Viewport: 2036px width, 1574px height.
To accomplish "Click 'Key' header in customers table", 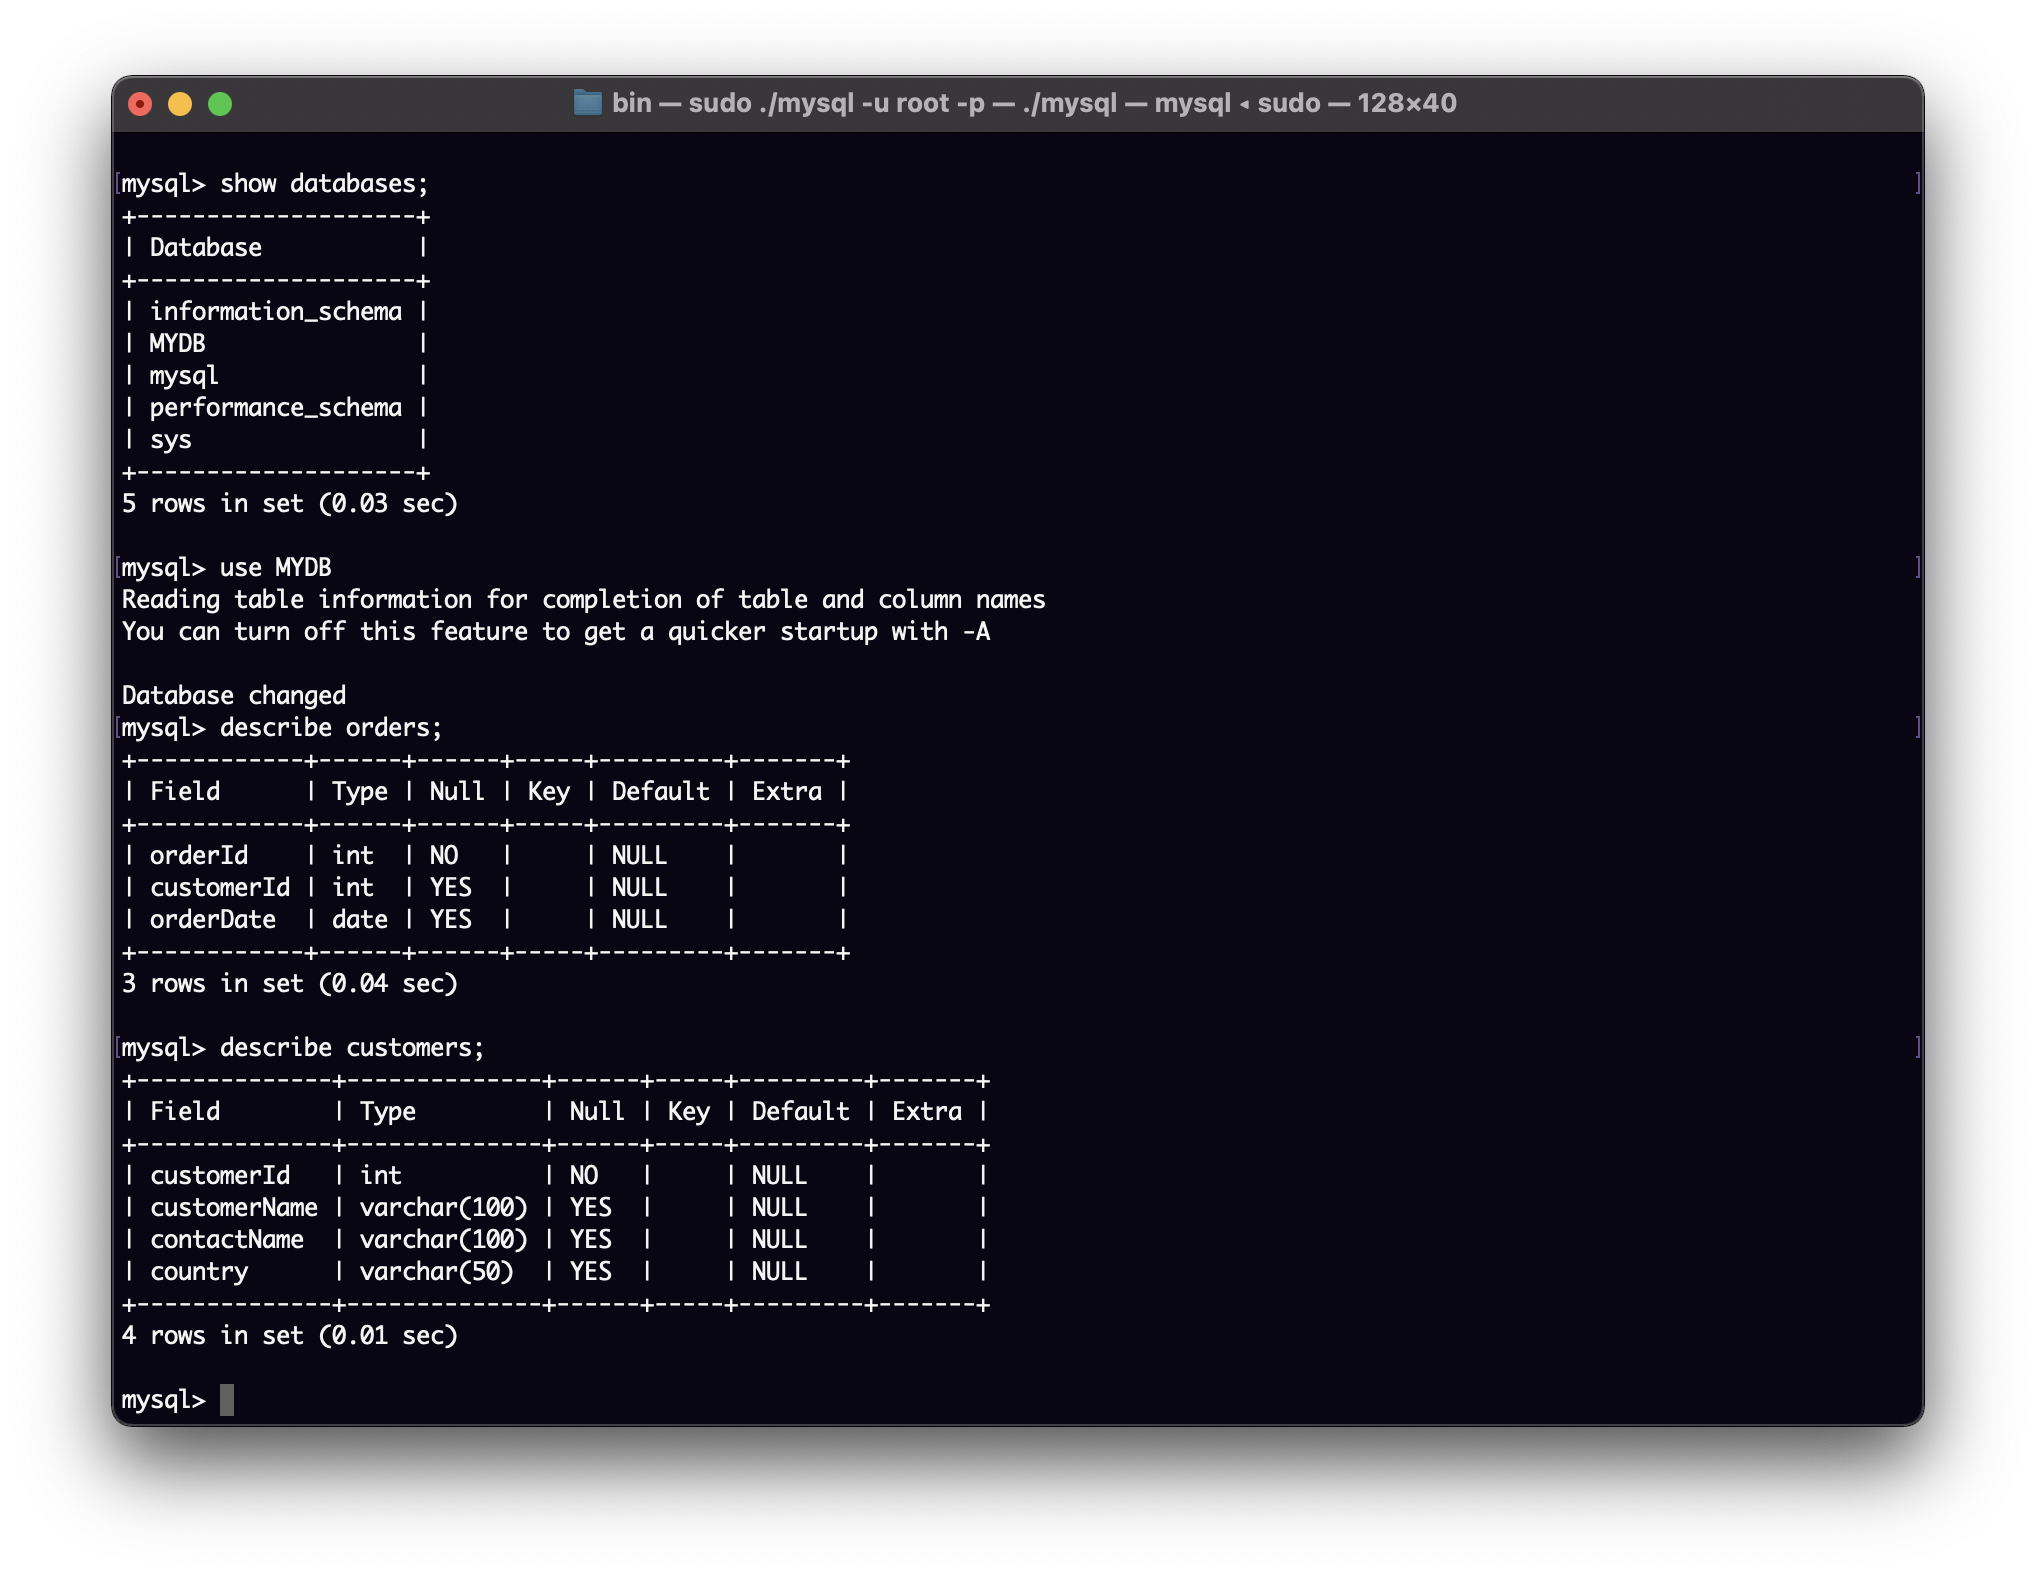I will click(689, 1112).
